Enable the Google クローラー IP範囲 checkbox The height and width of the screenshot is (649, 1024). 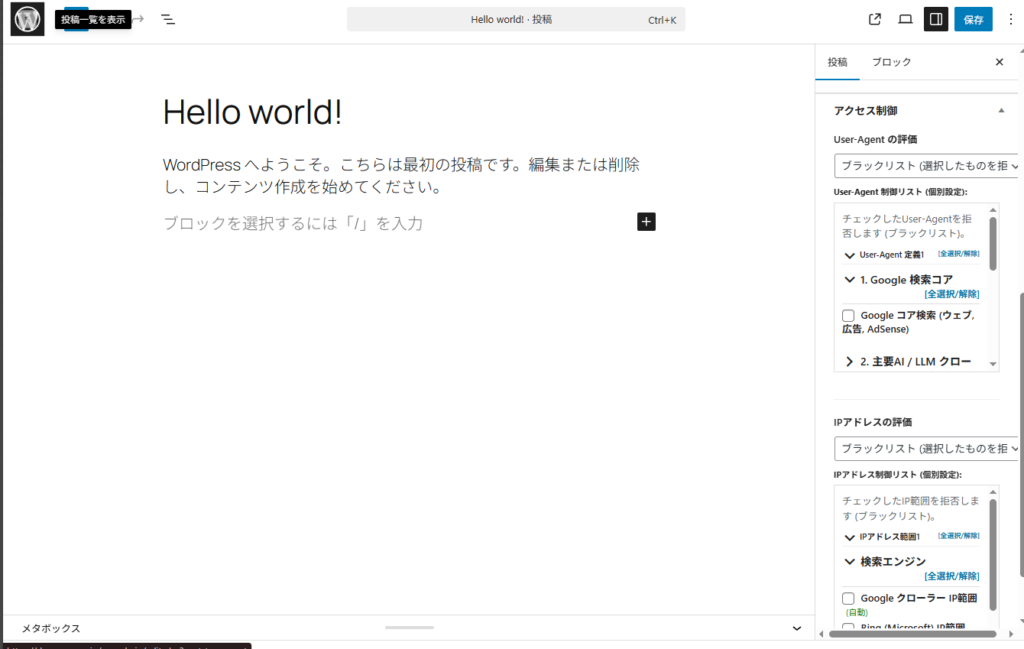(x=848, y=599)
